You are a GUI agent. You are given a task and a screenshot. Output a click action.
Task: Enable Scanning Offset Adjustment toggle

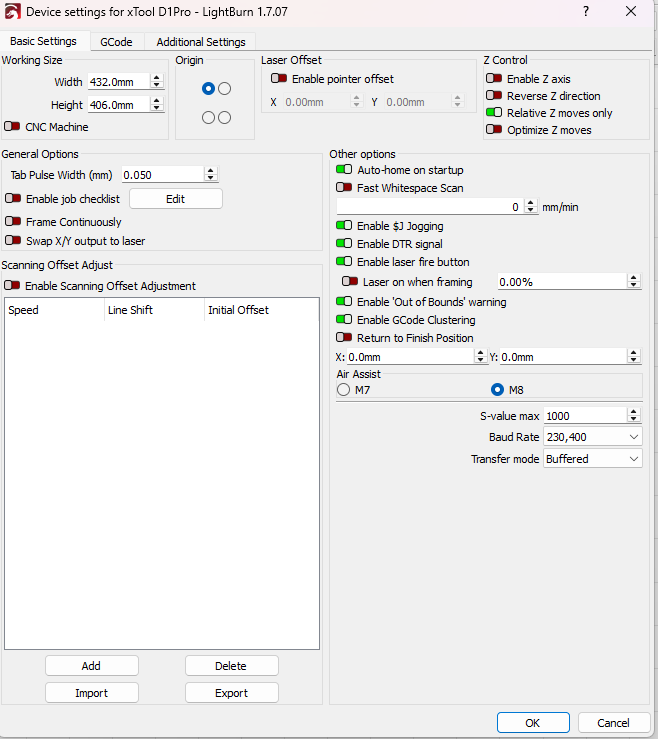pos(12,286)
